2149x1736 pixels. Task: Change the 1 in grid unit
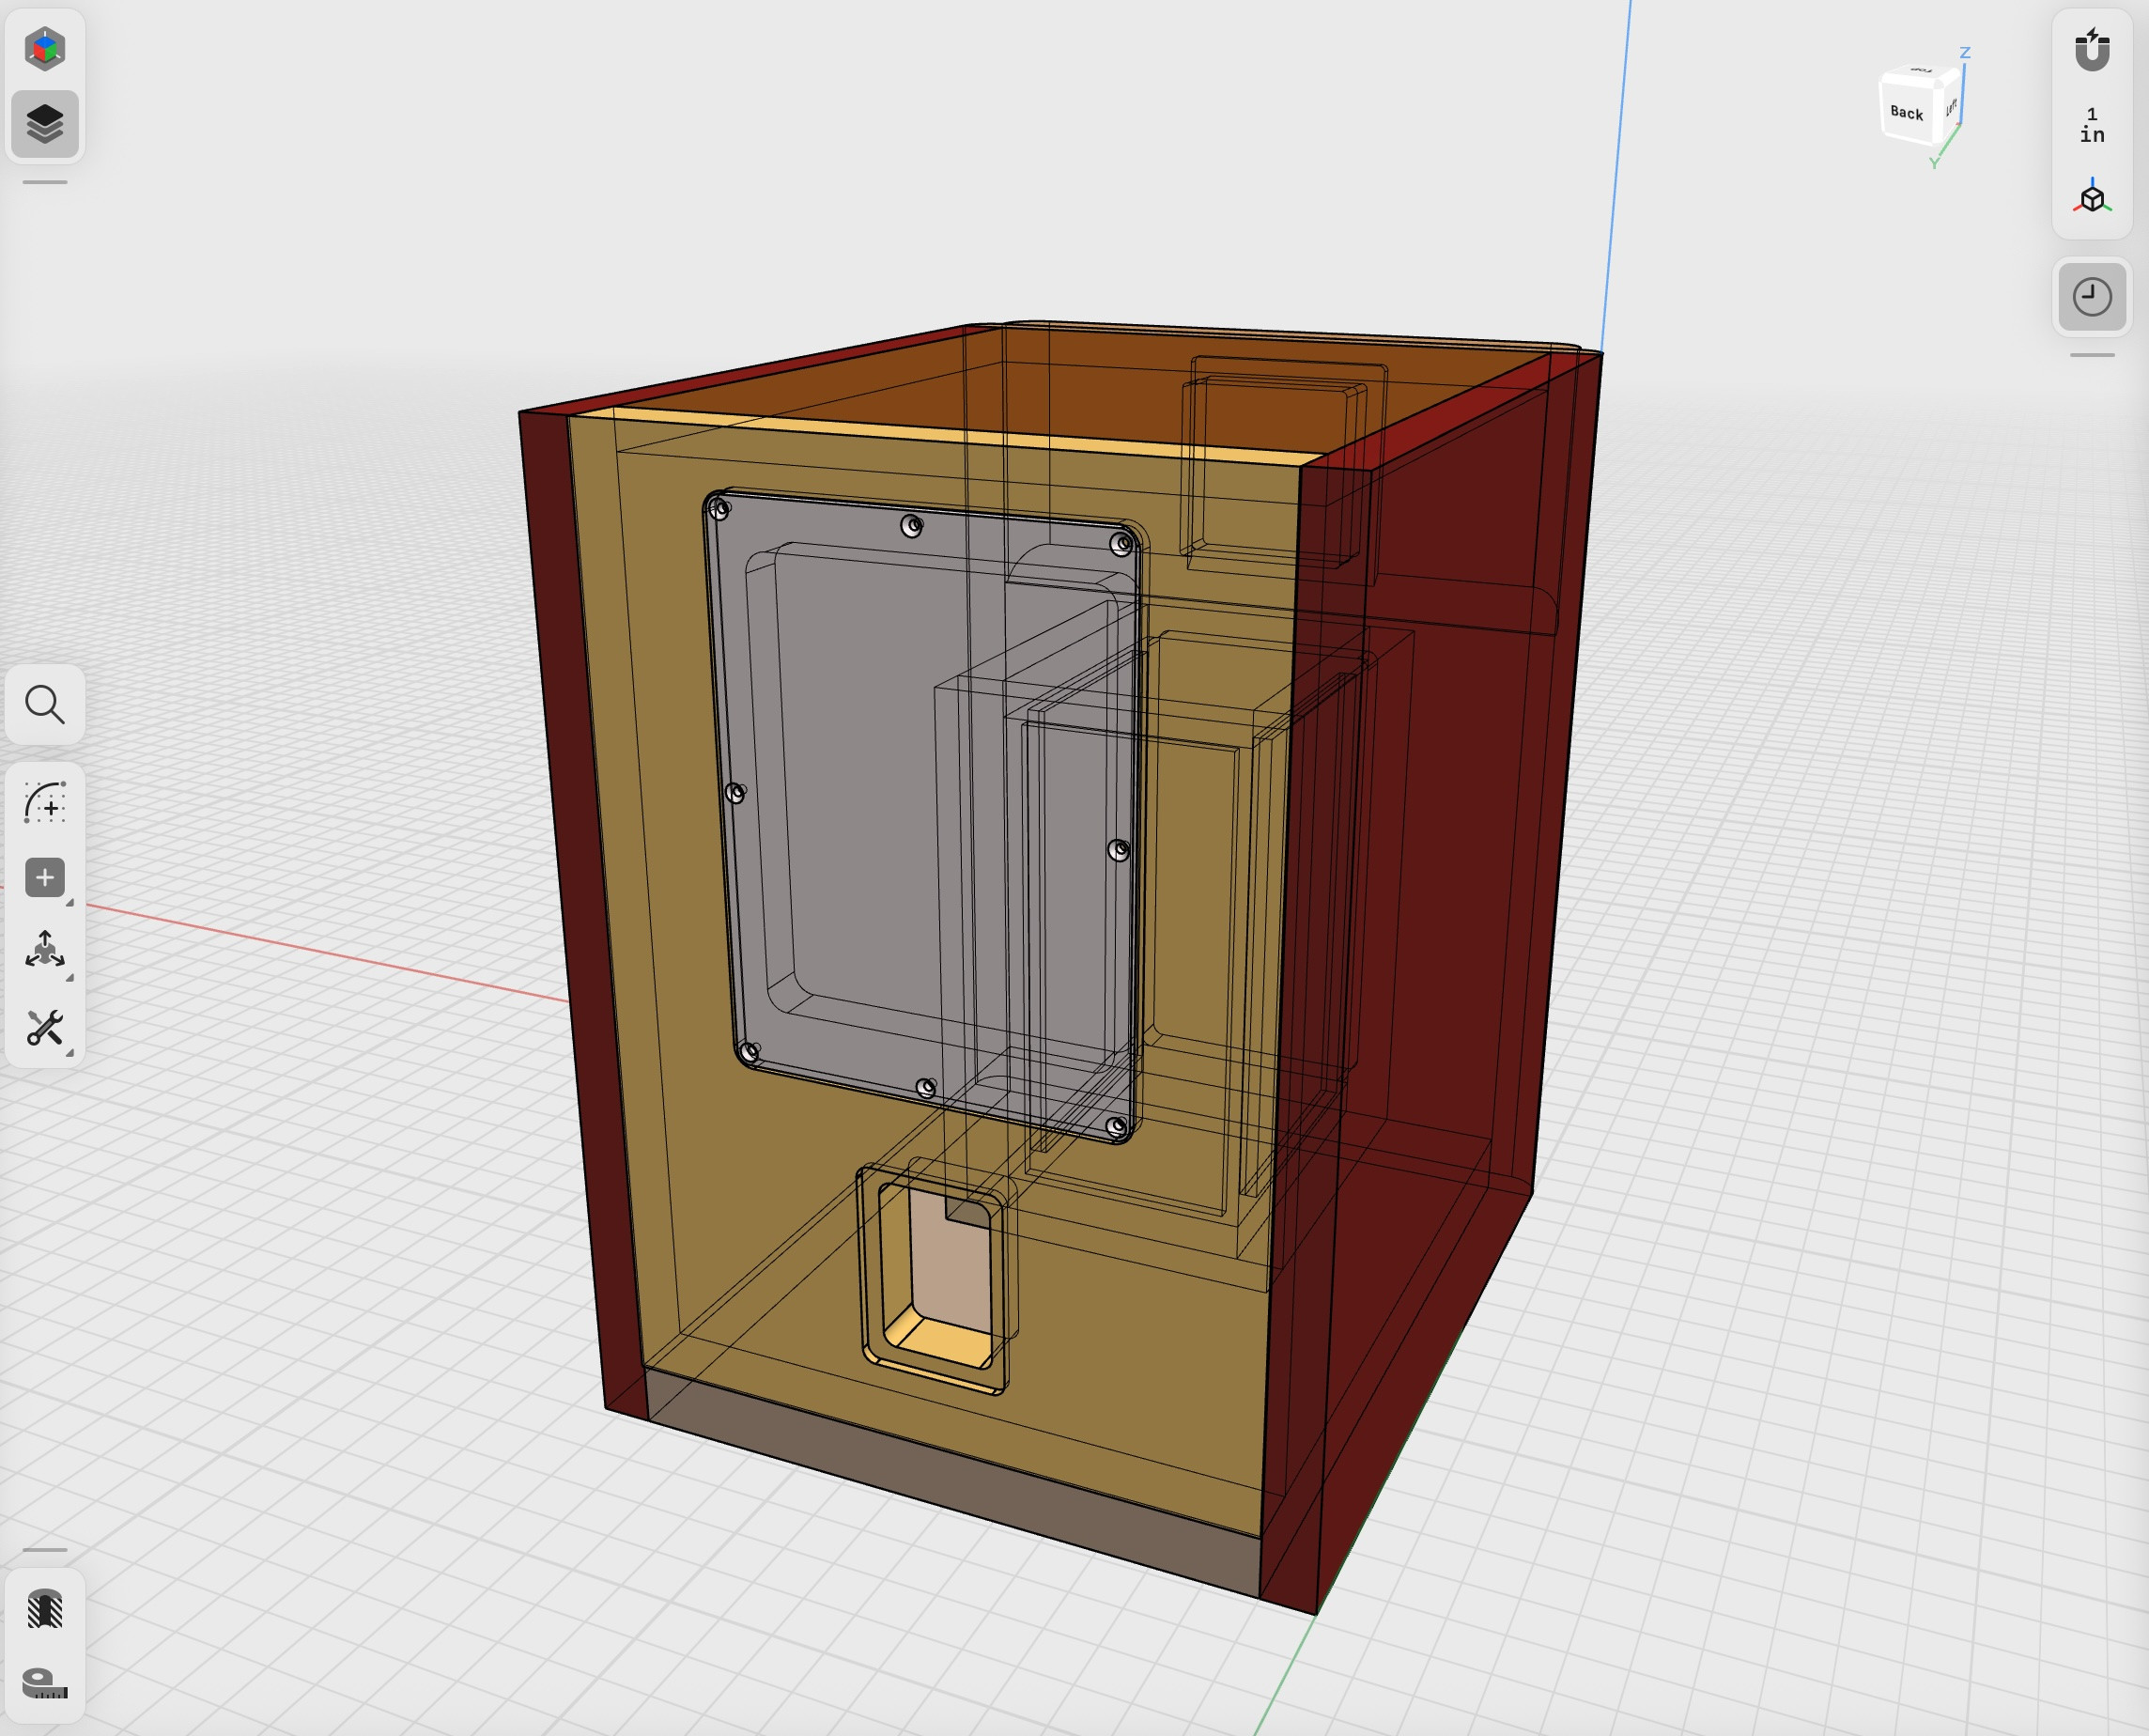(2091, 125)
